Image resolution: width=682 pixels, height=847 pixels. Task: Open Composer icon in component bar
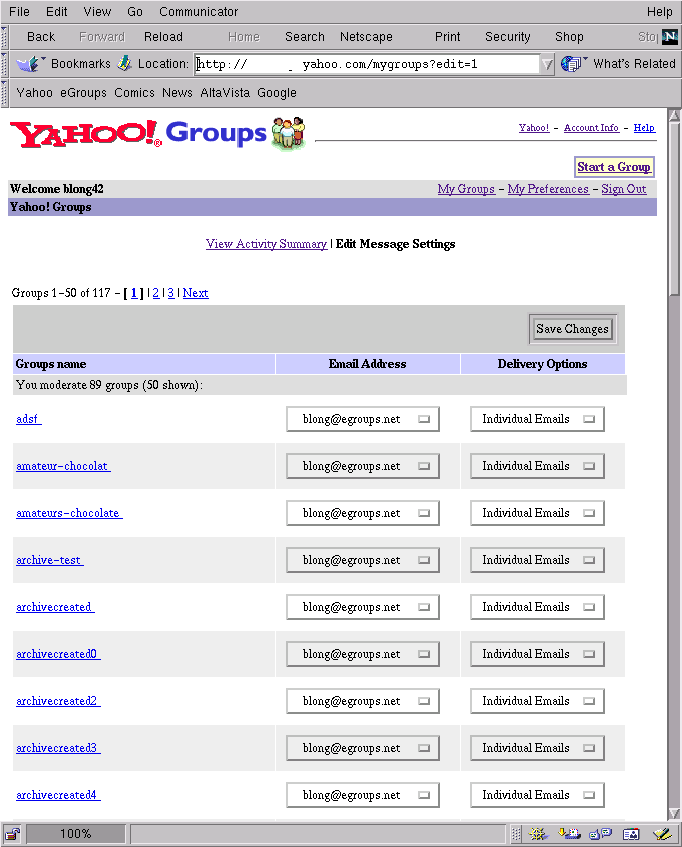point(662,834)
